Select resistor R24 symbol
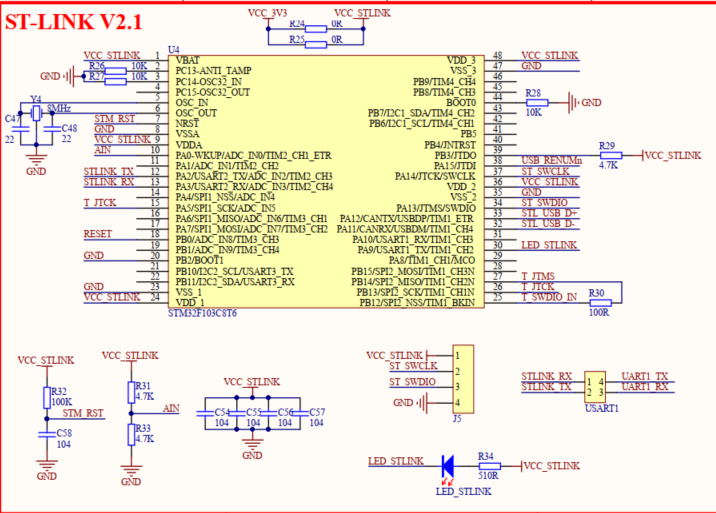Viewport: 716px width, 513px height. coord(316,29)
